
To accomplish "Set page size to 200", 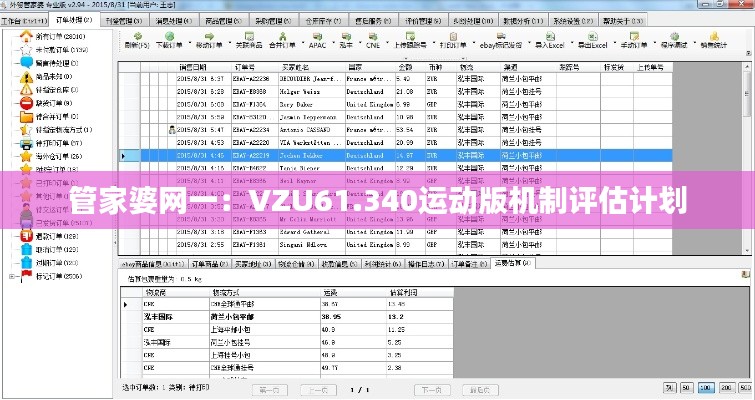I will coord(727,387).
